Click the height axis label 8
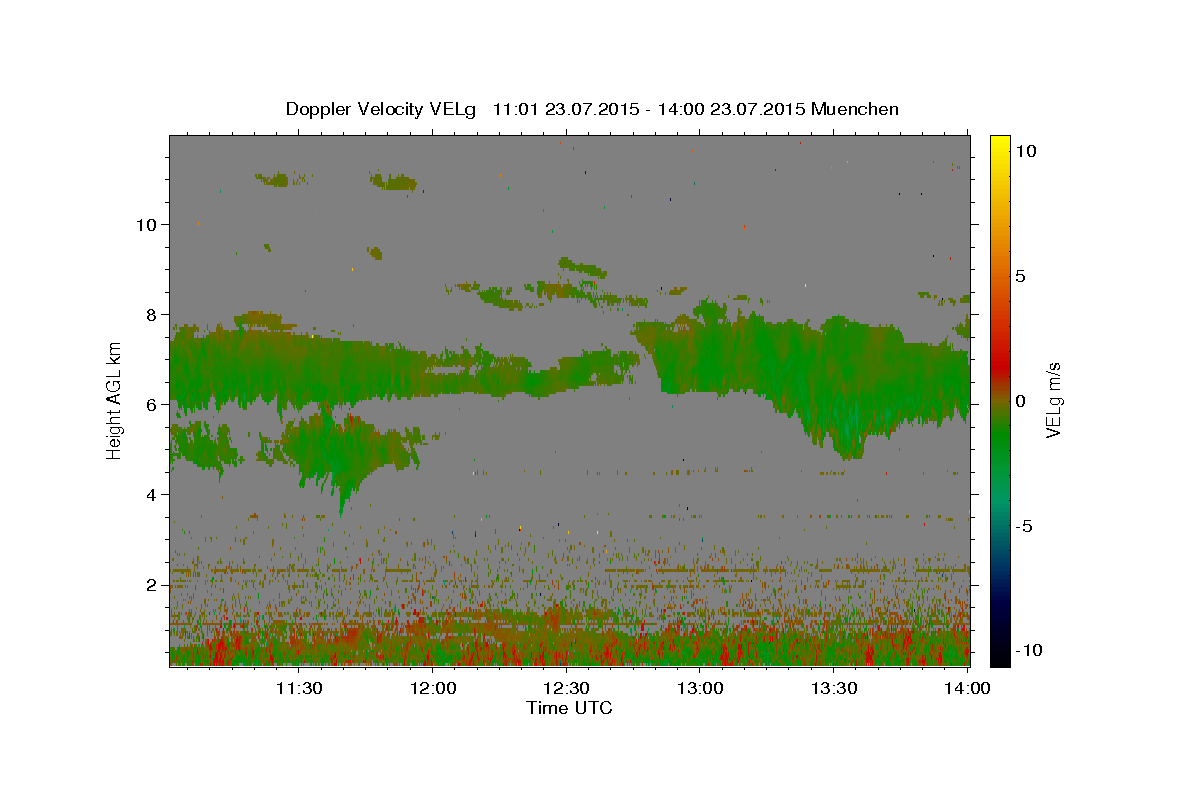The height and width of the screenshot is (800, 1200). point(150,315)
